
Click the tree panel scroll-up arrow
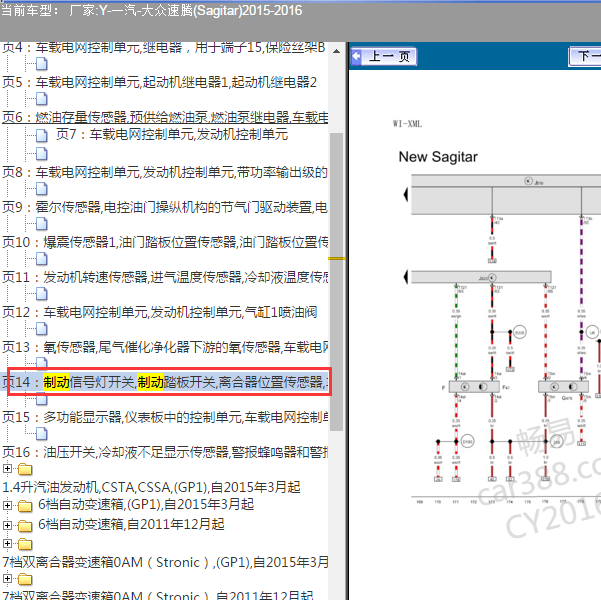[336, 51]
